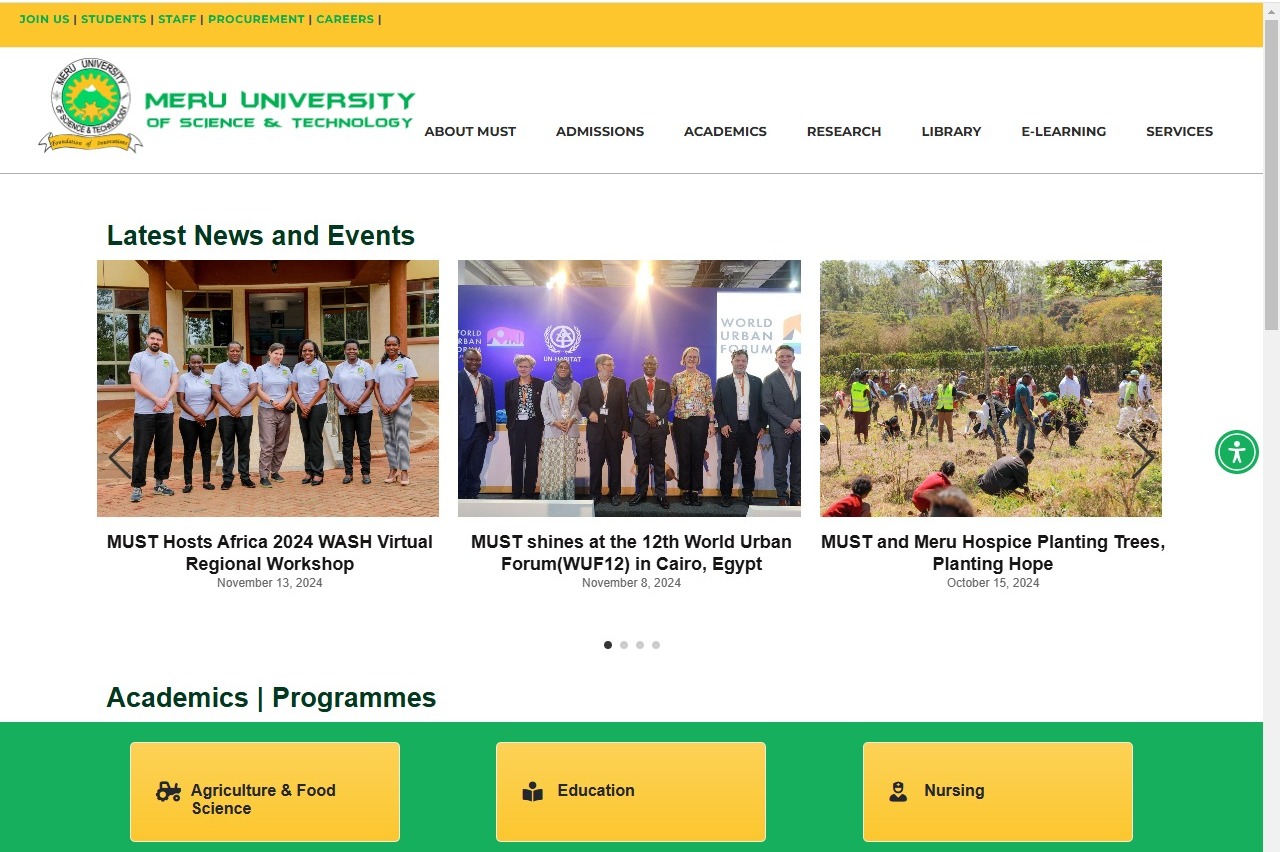The height and width of the screenshot is (852, 1280).
Task: Click the Meru University crest logo
Action: [90, 105]
